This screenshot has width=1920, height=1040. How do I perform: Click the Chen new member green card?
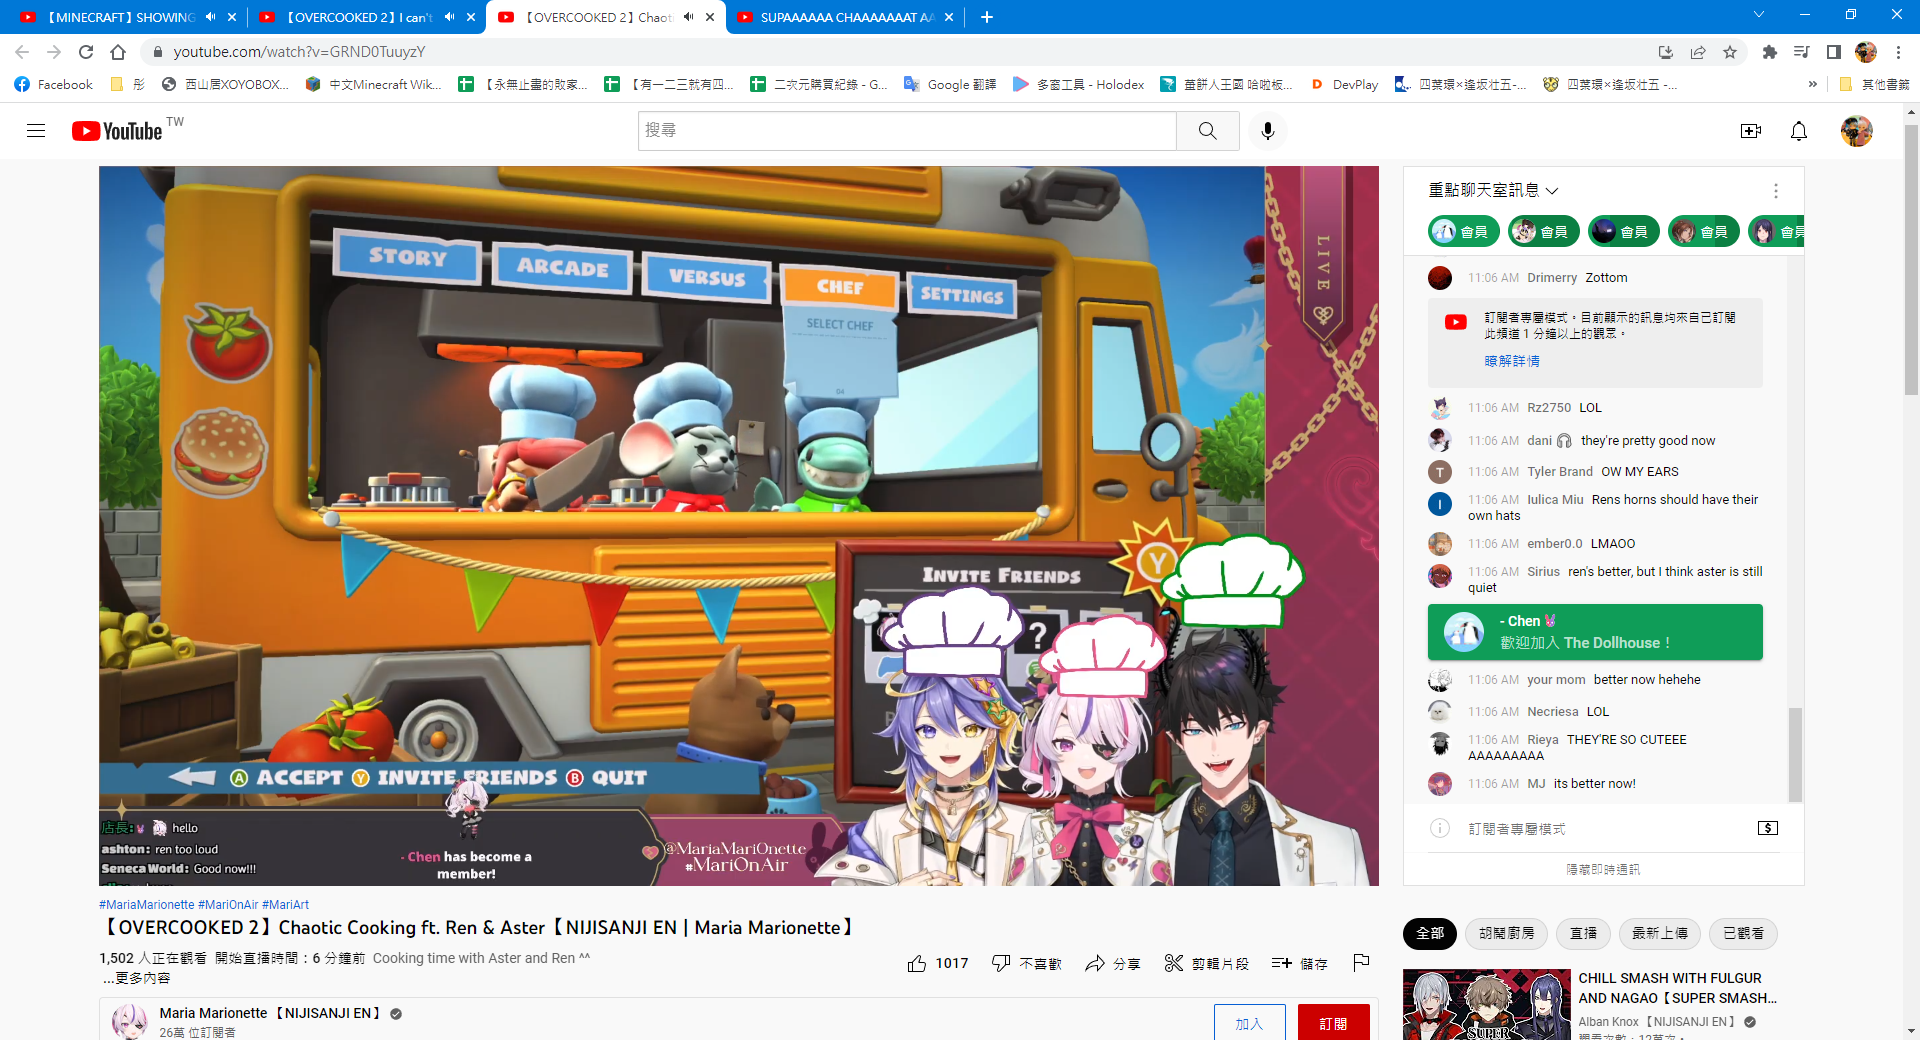(1595, 632)
